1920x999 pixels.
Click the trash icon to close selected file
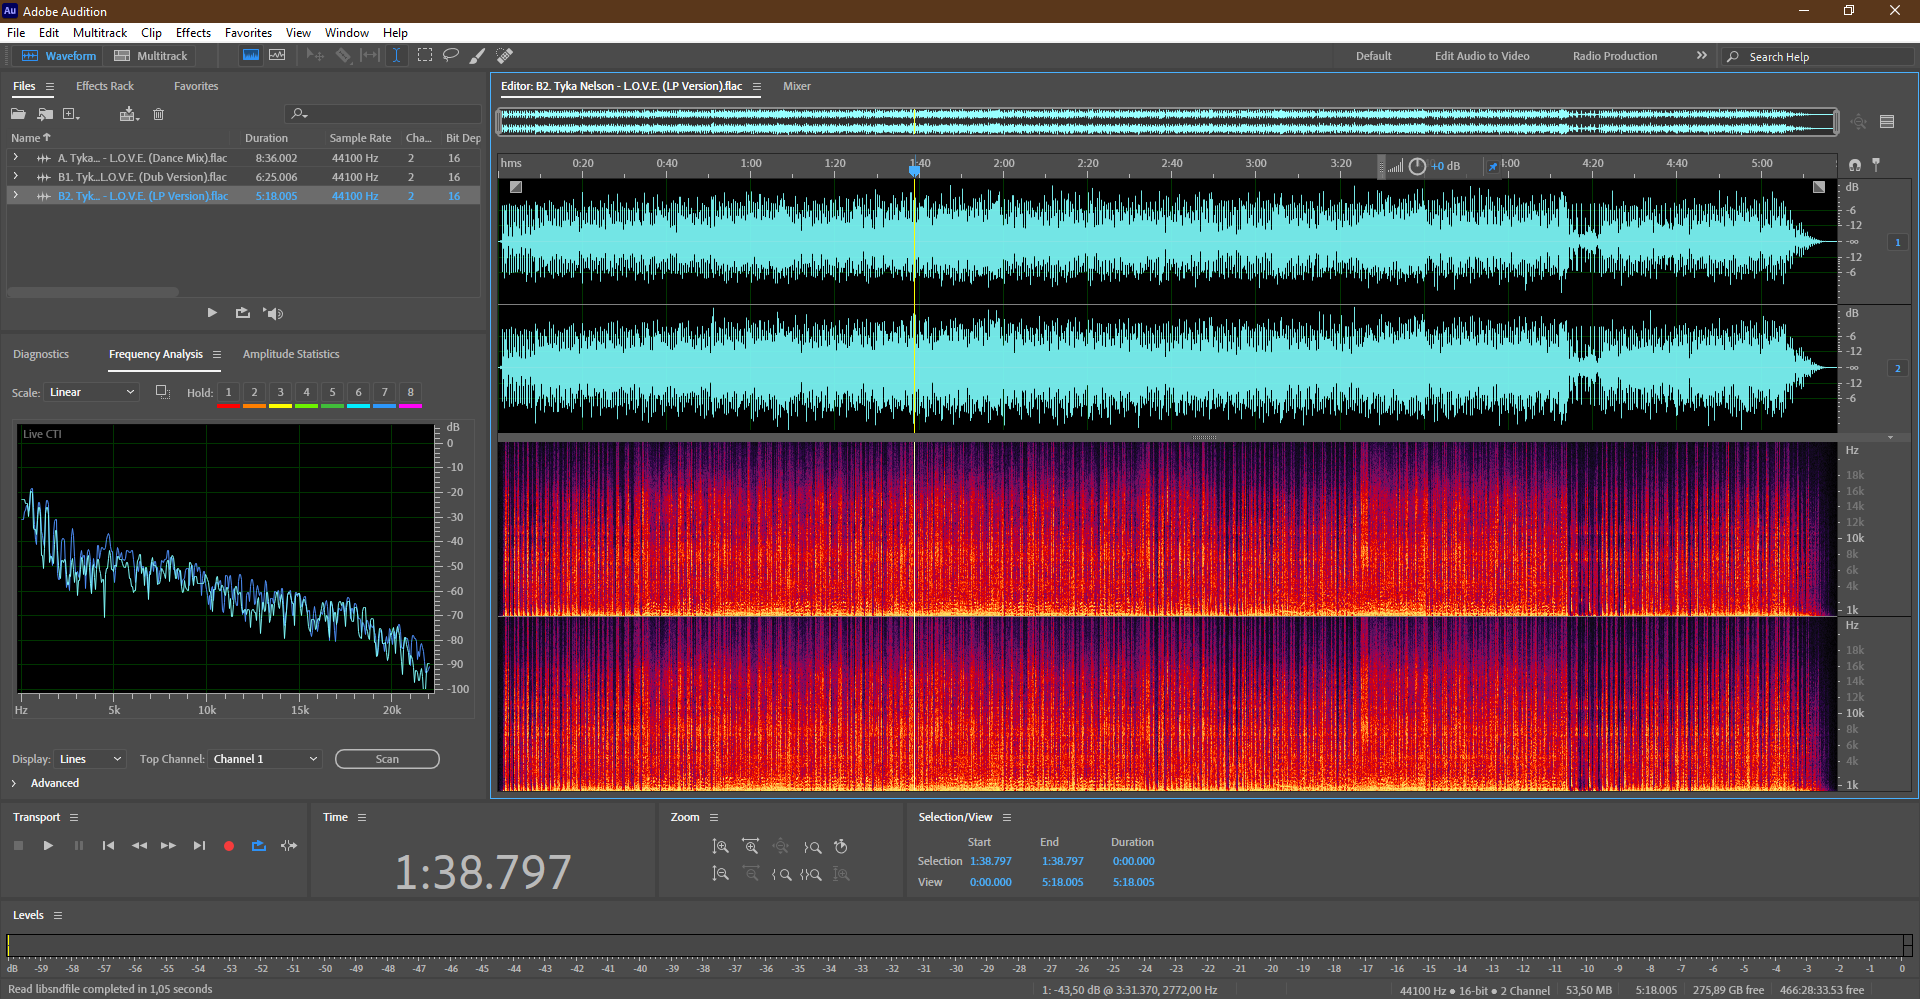[158, 114]
